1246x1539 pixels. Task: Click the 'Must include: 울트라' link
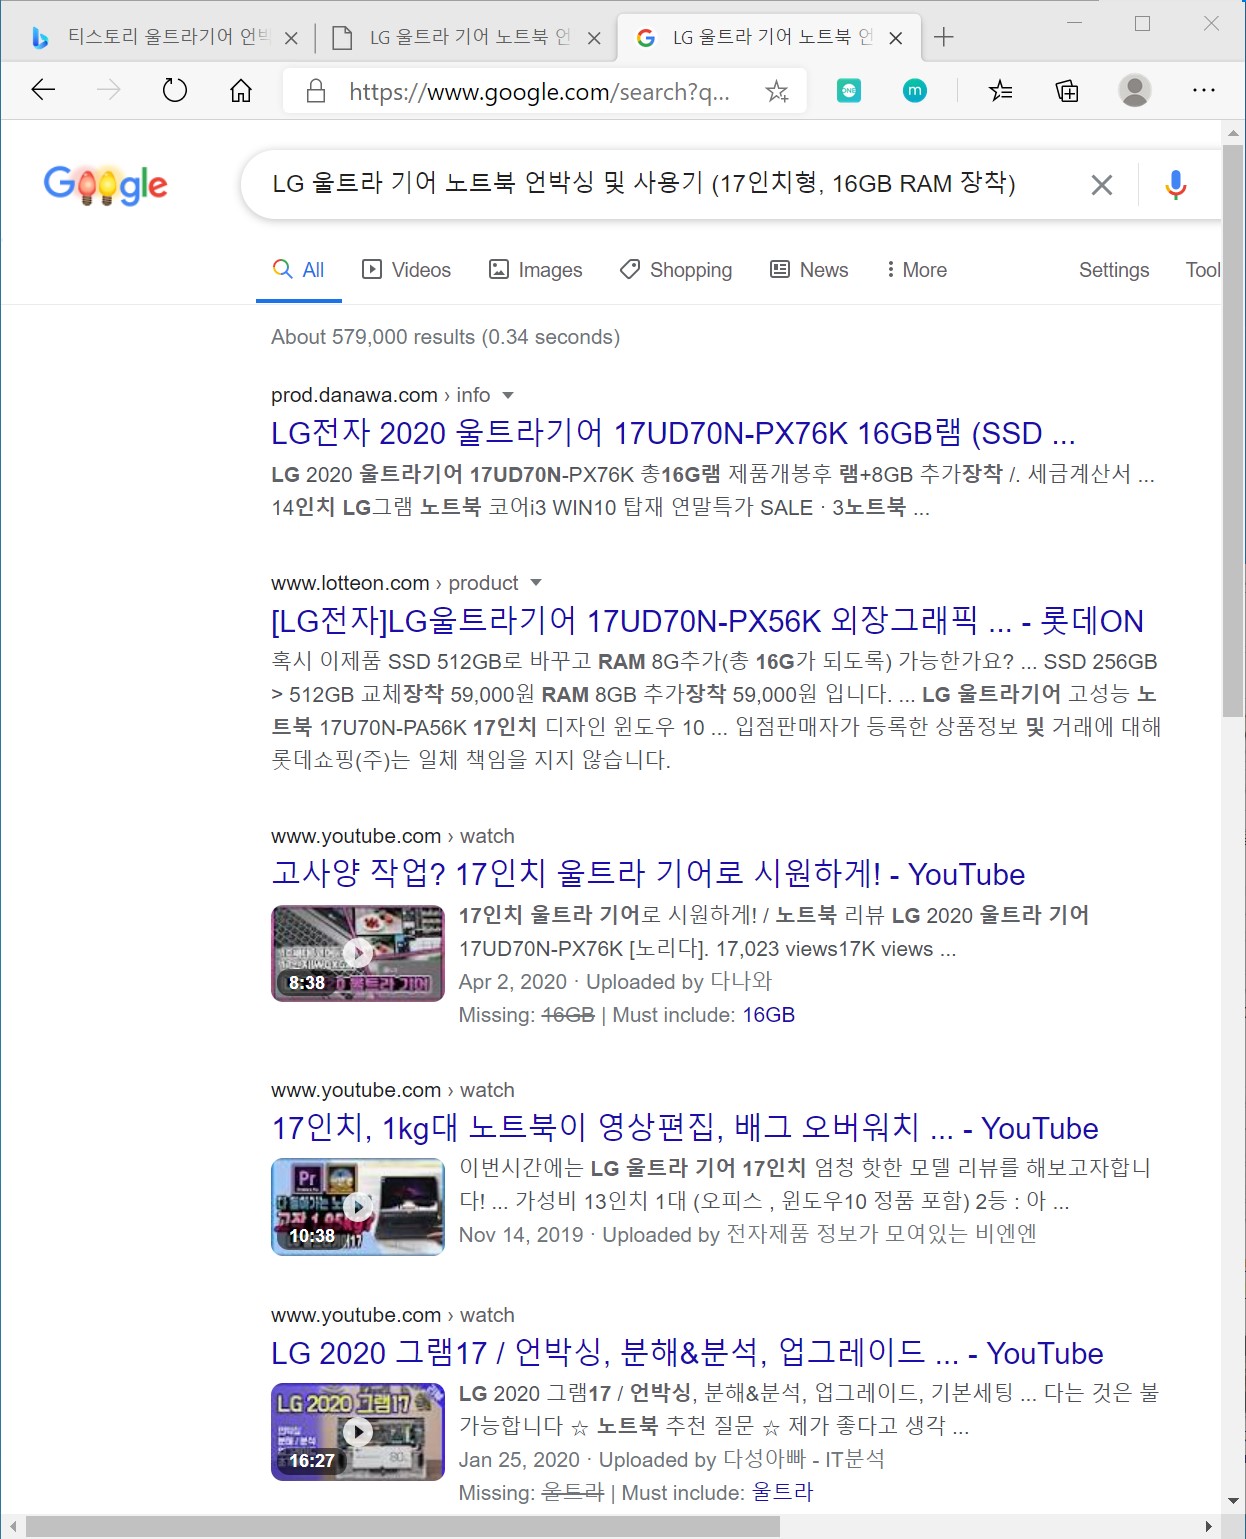(x=782, y=1493)
